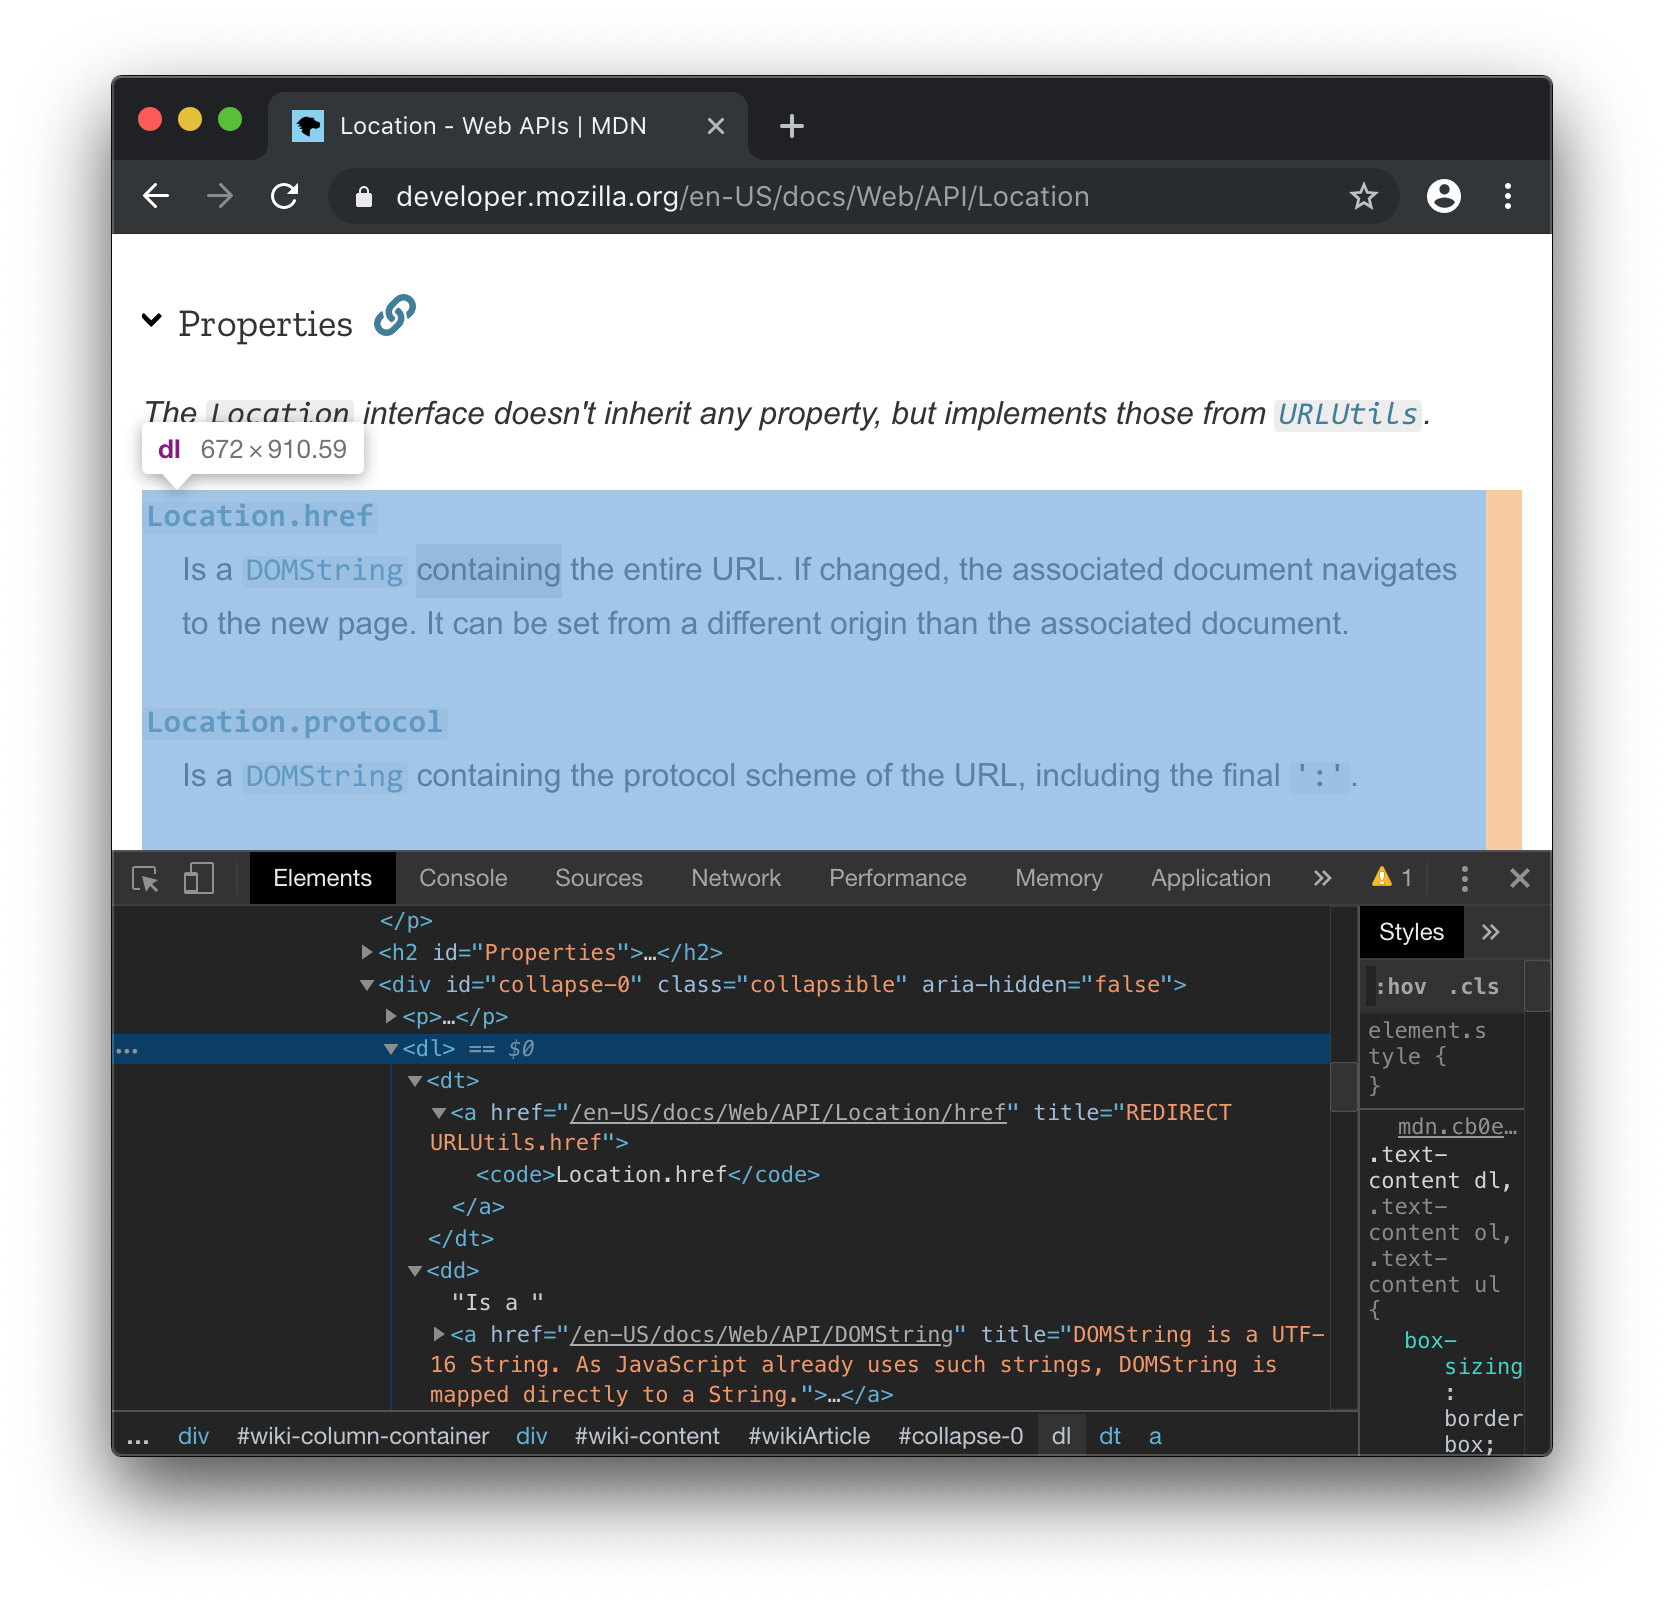Viewport: 1664px width, 1604px height.
Task: Collapse the selected dl node
Action: tap(391, 1049)
